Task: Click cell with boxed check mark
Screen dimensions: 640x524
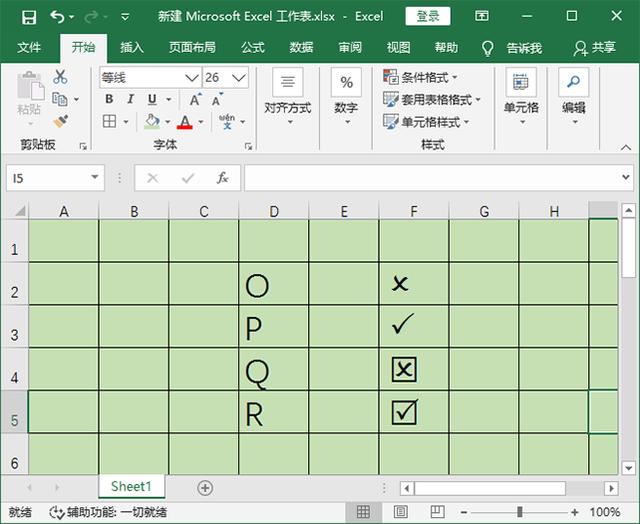Action: coord(414,412)
